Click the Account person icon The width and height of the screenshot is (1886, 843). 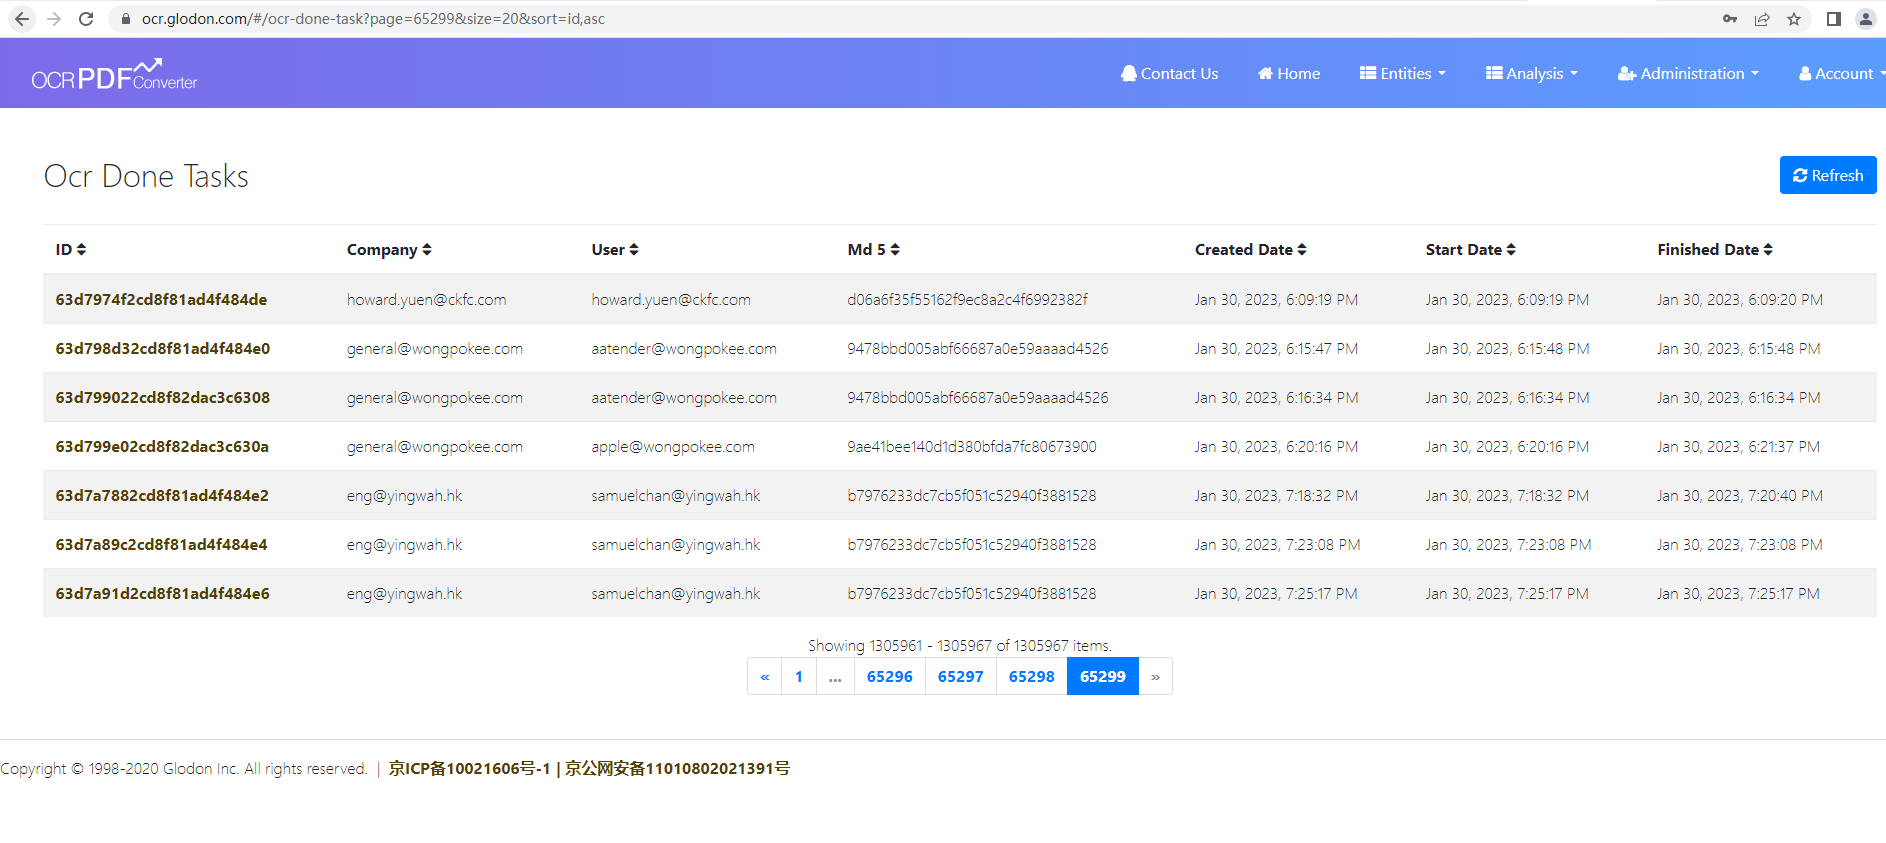point(1805,73)
